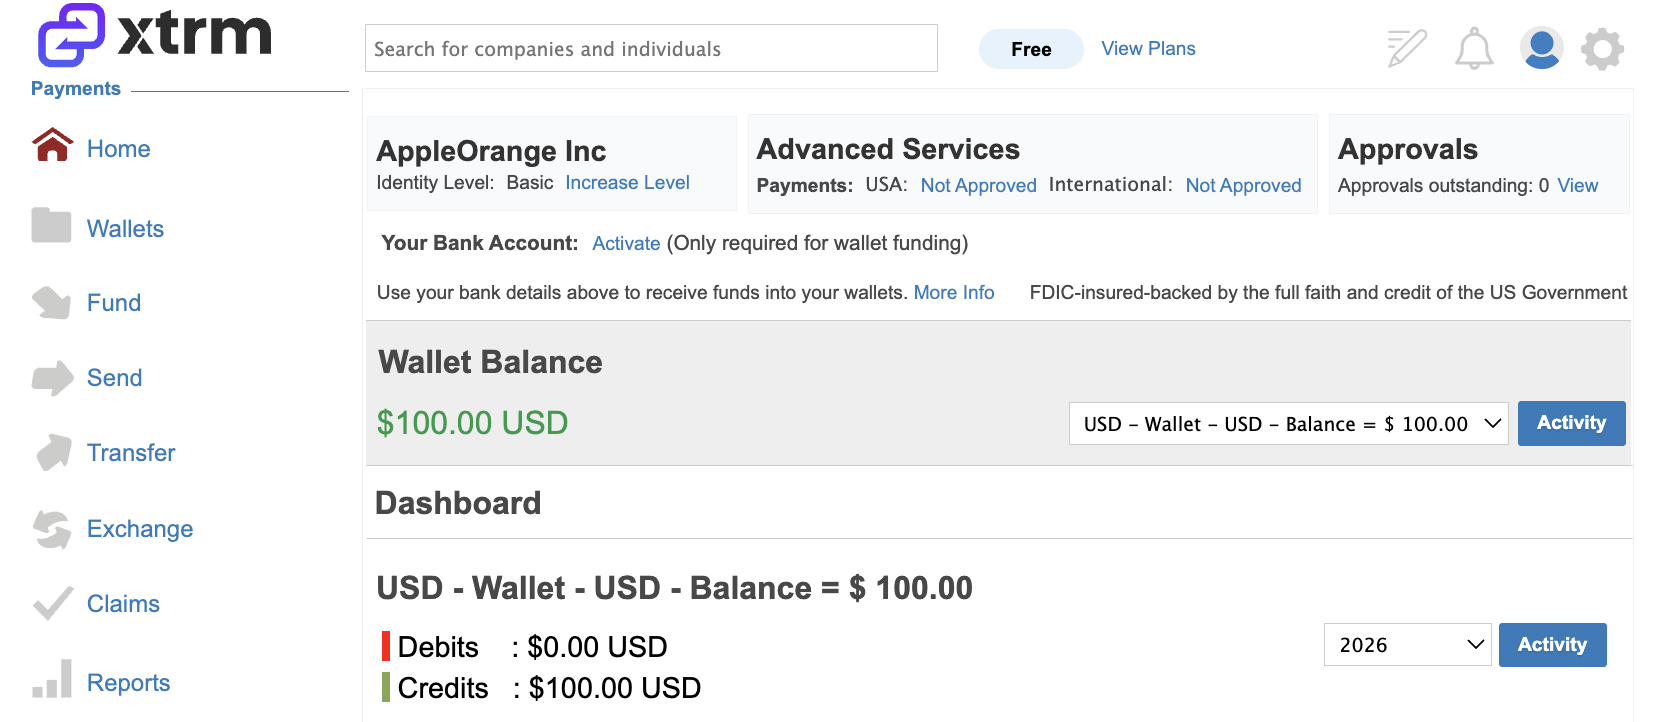
Task: Open the Fund sidebar item
Action: (x=114, y=303)
